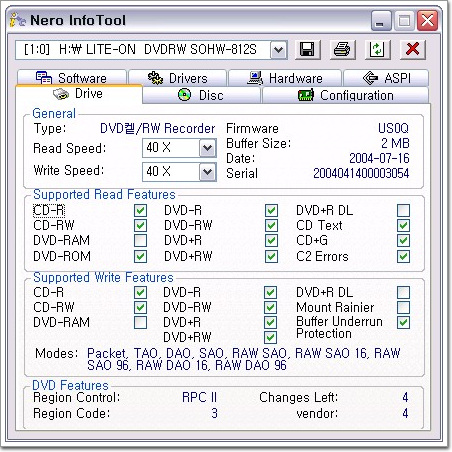Toggle DVD-R read feature checkbox
Screen dimensions: 452x452
(x=271, y=210)
